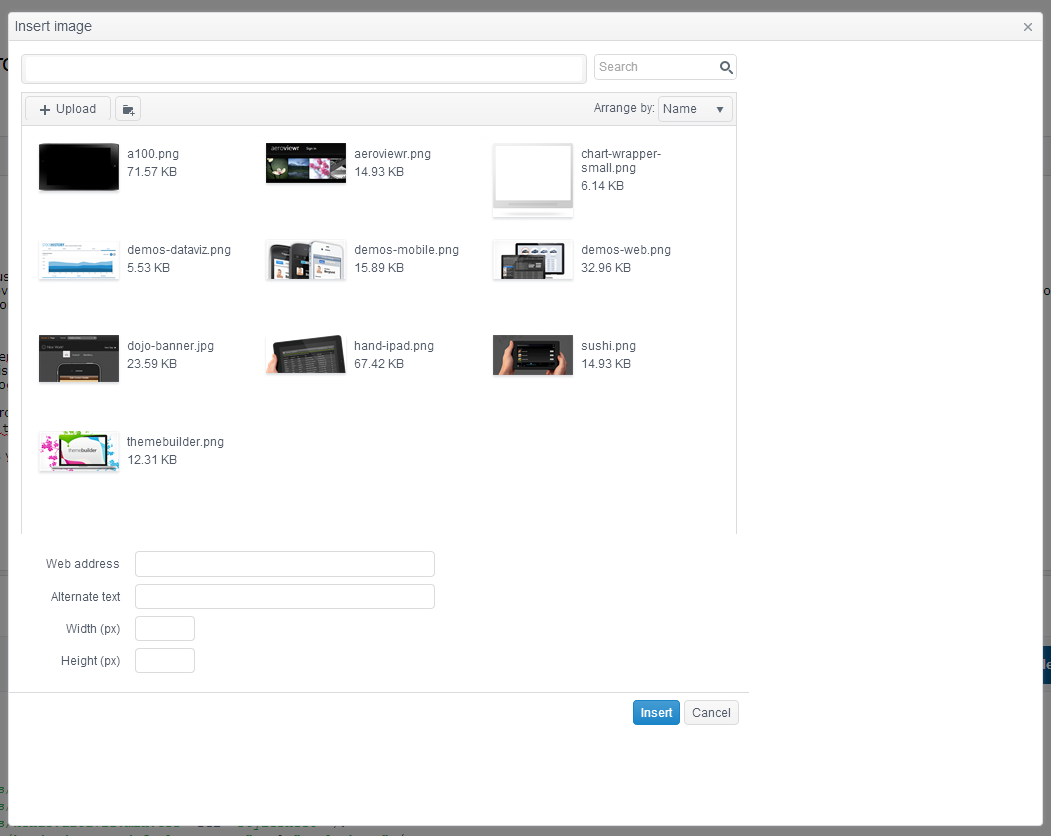The image size is (1051, 836).
Task: Select the demos-dataviz.png thumbnail
Action: tap(79, 260)
